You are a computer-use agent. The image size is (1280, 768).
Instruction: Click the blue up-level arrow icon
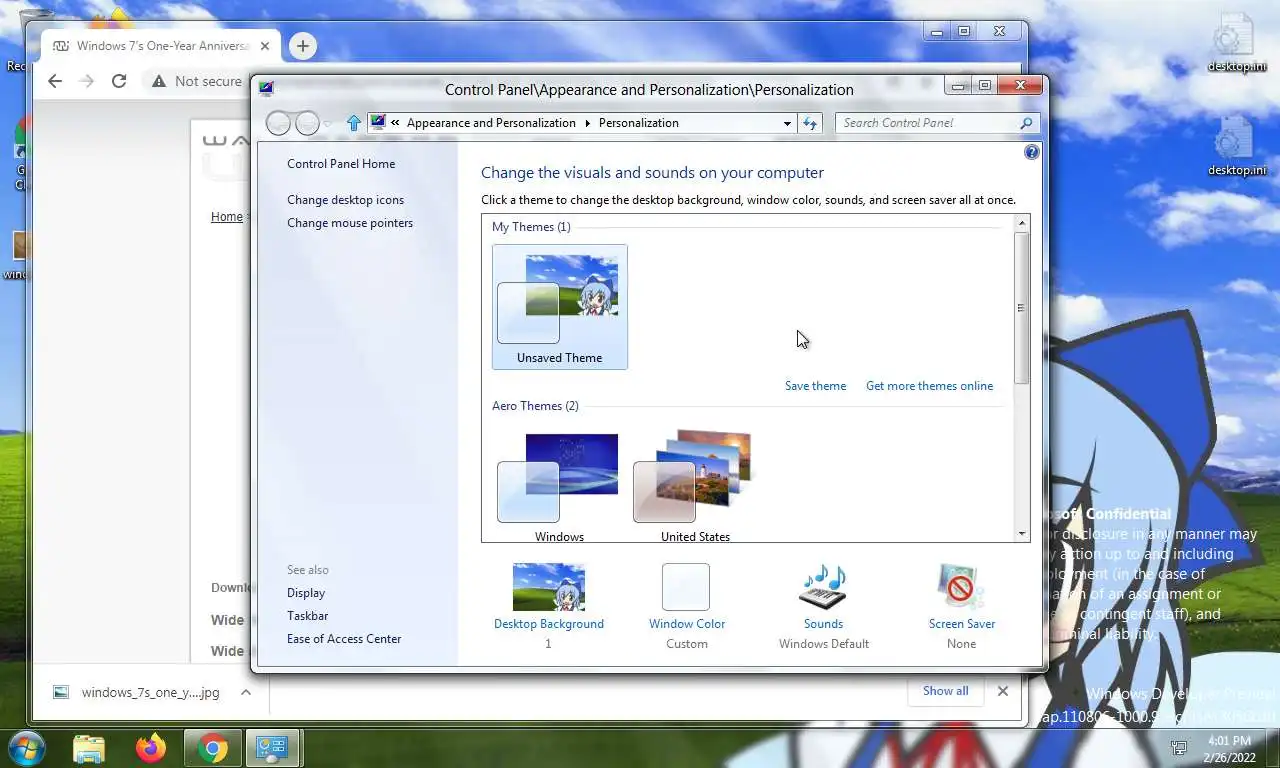(x=353, y=123)
